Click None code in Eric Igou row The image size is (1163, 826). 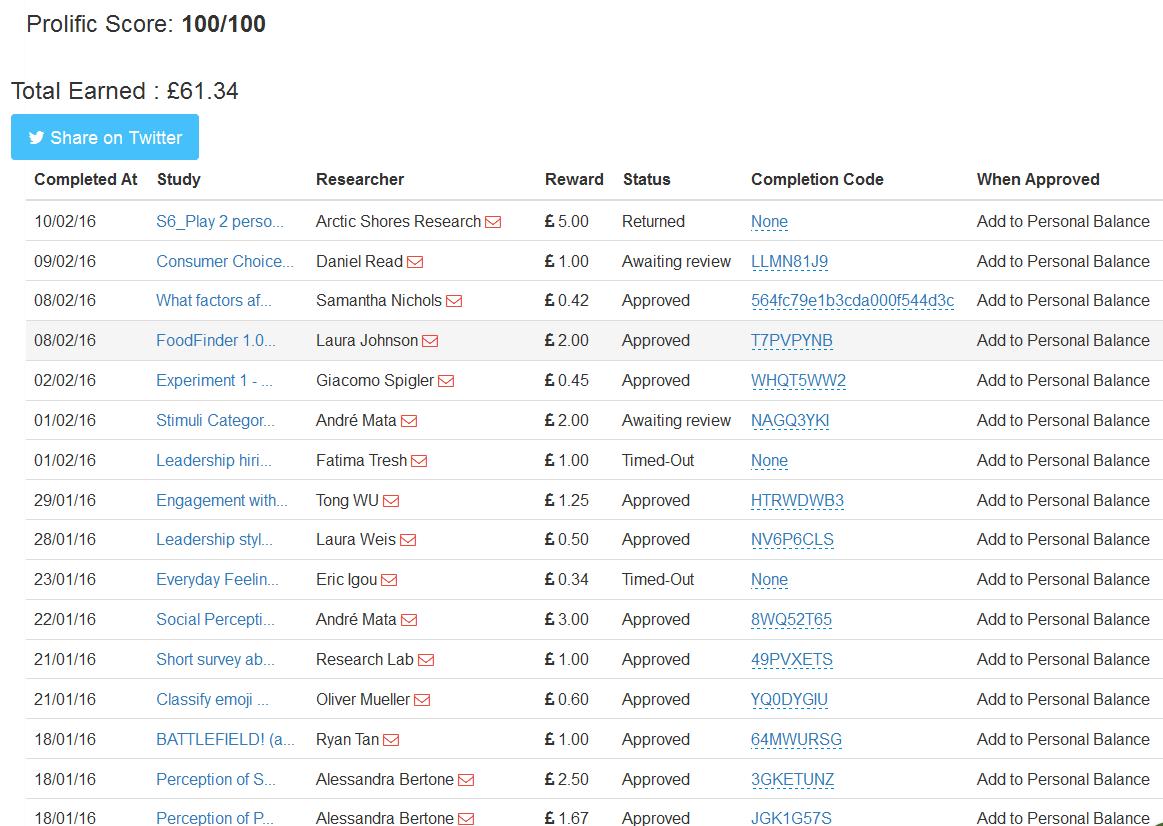point(769,580)
